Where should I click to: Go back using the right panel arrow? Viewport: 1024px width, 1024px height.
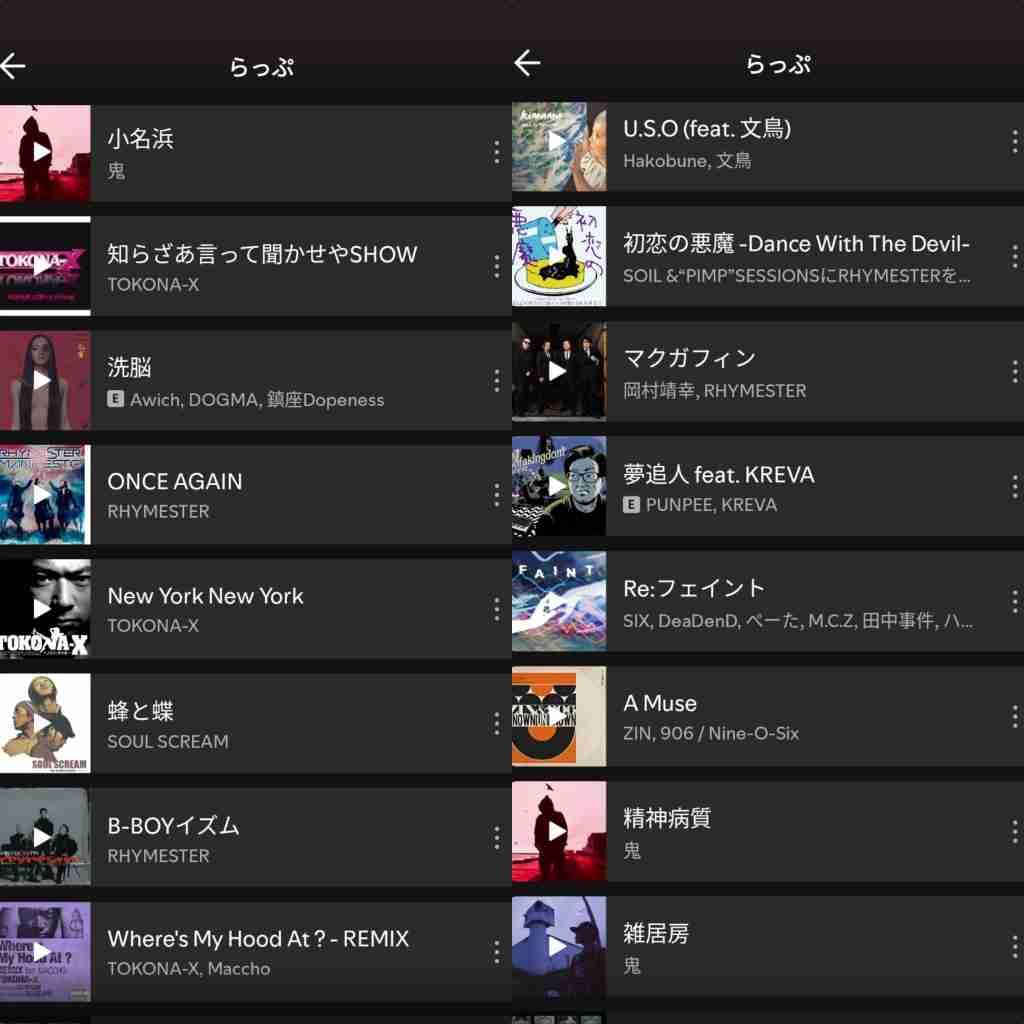point(527,63)
